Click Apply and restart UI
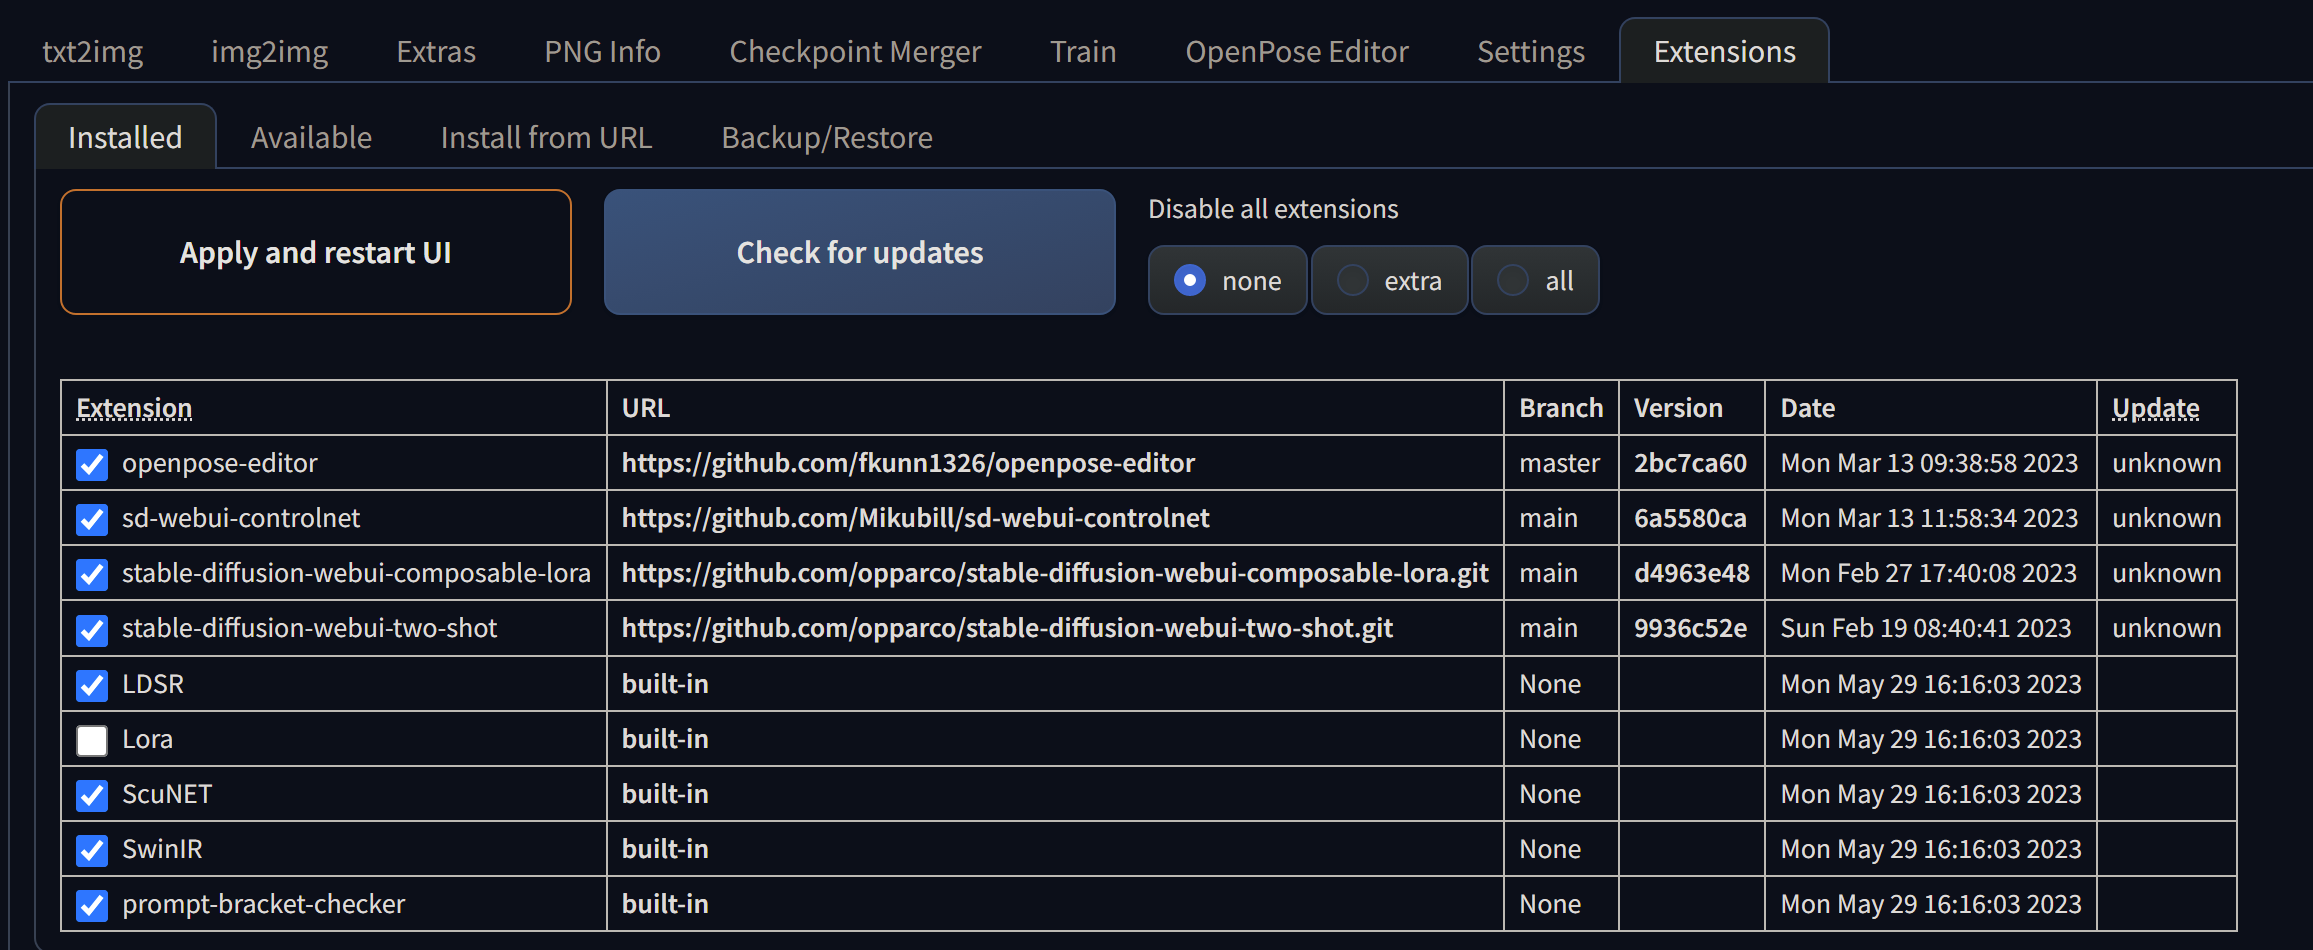This screenshot has height=950, width=2313. (x=315, y=252)
